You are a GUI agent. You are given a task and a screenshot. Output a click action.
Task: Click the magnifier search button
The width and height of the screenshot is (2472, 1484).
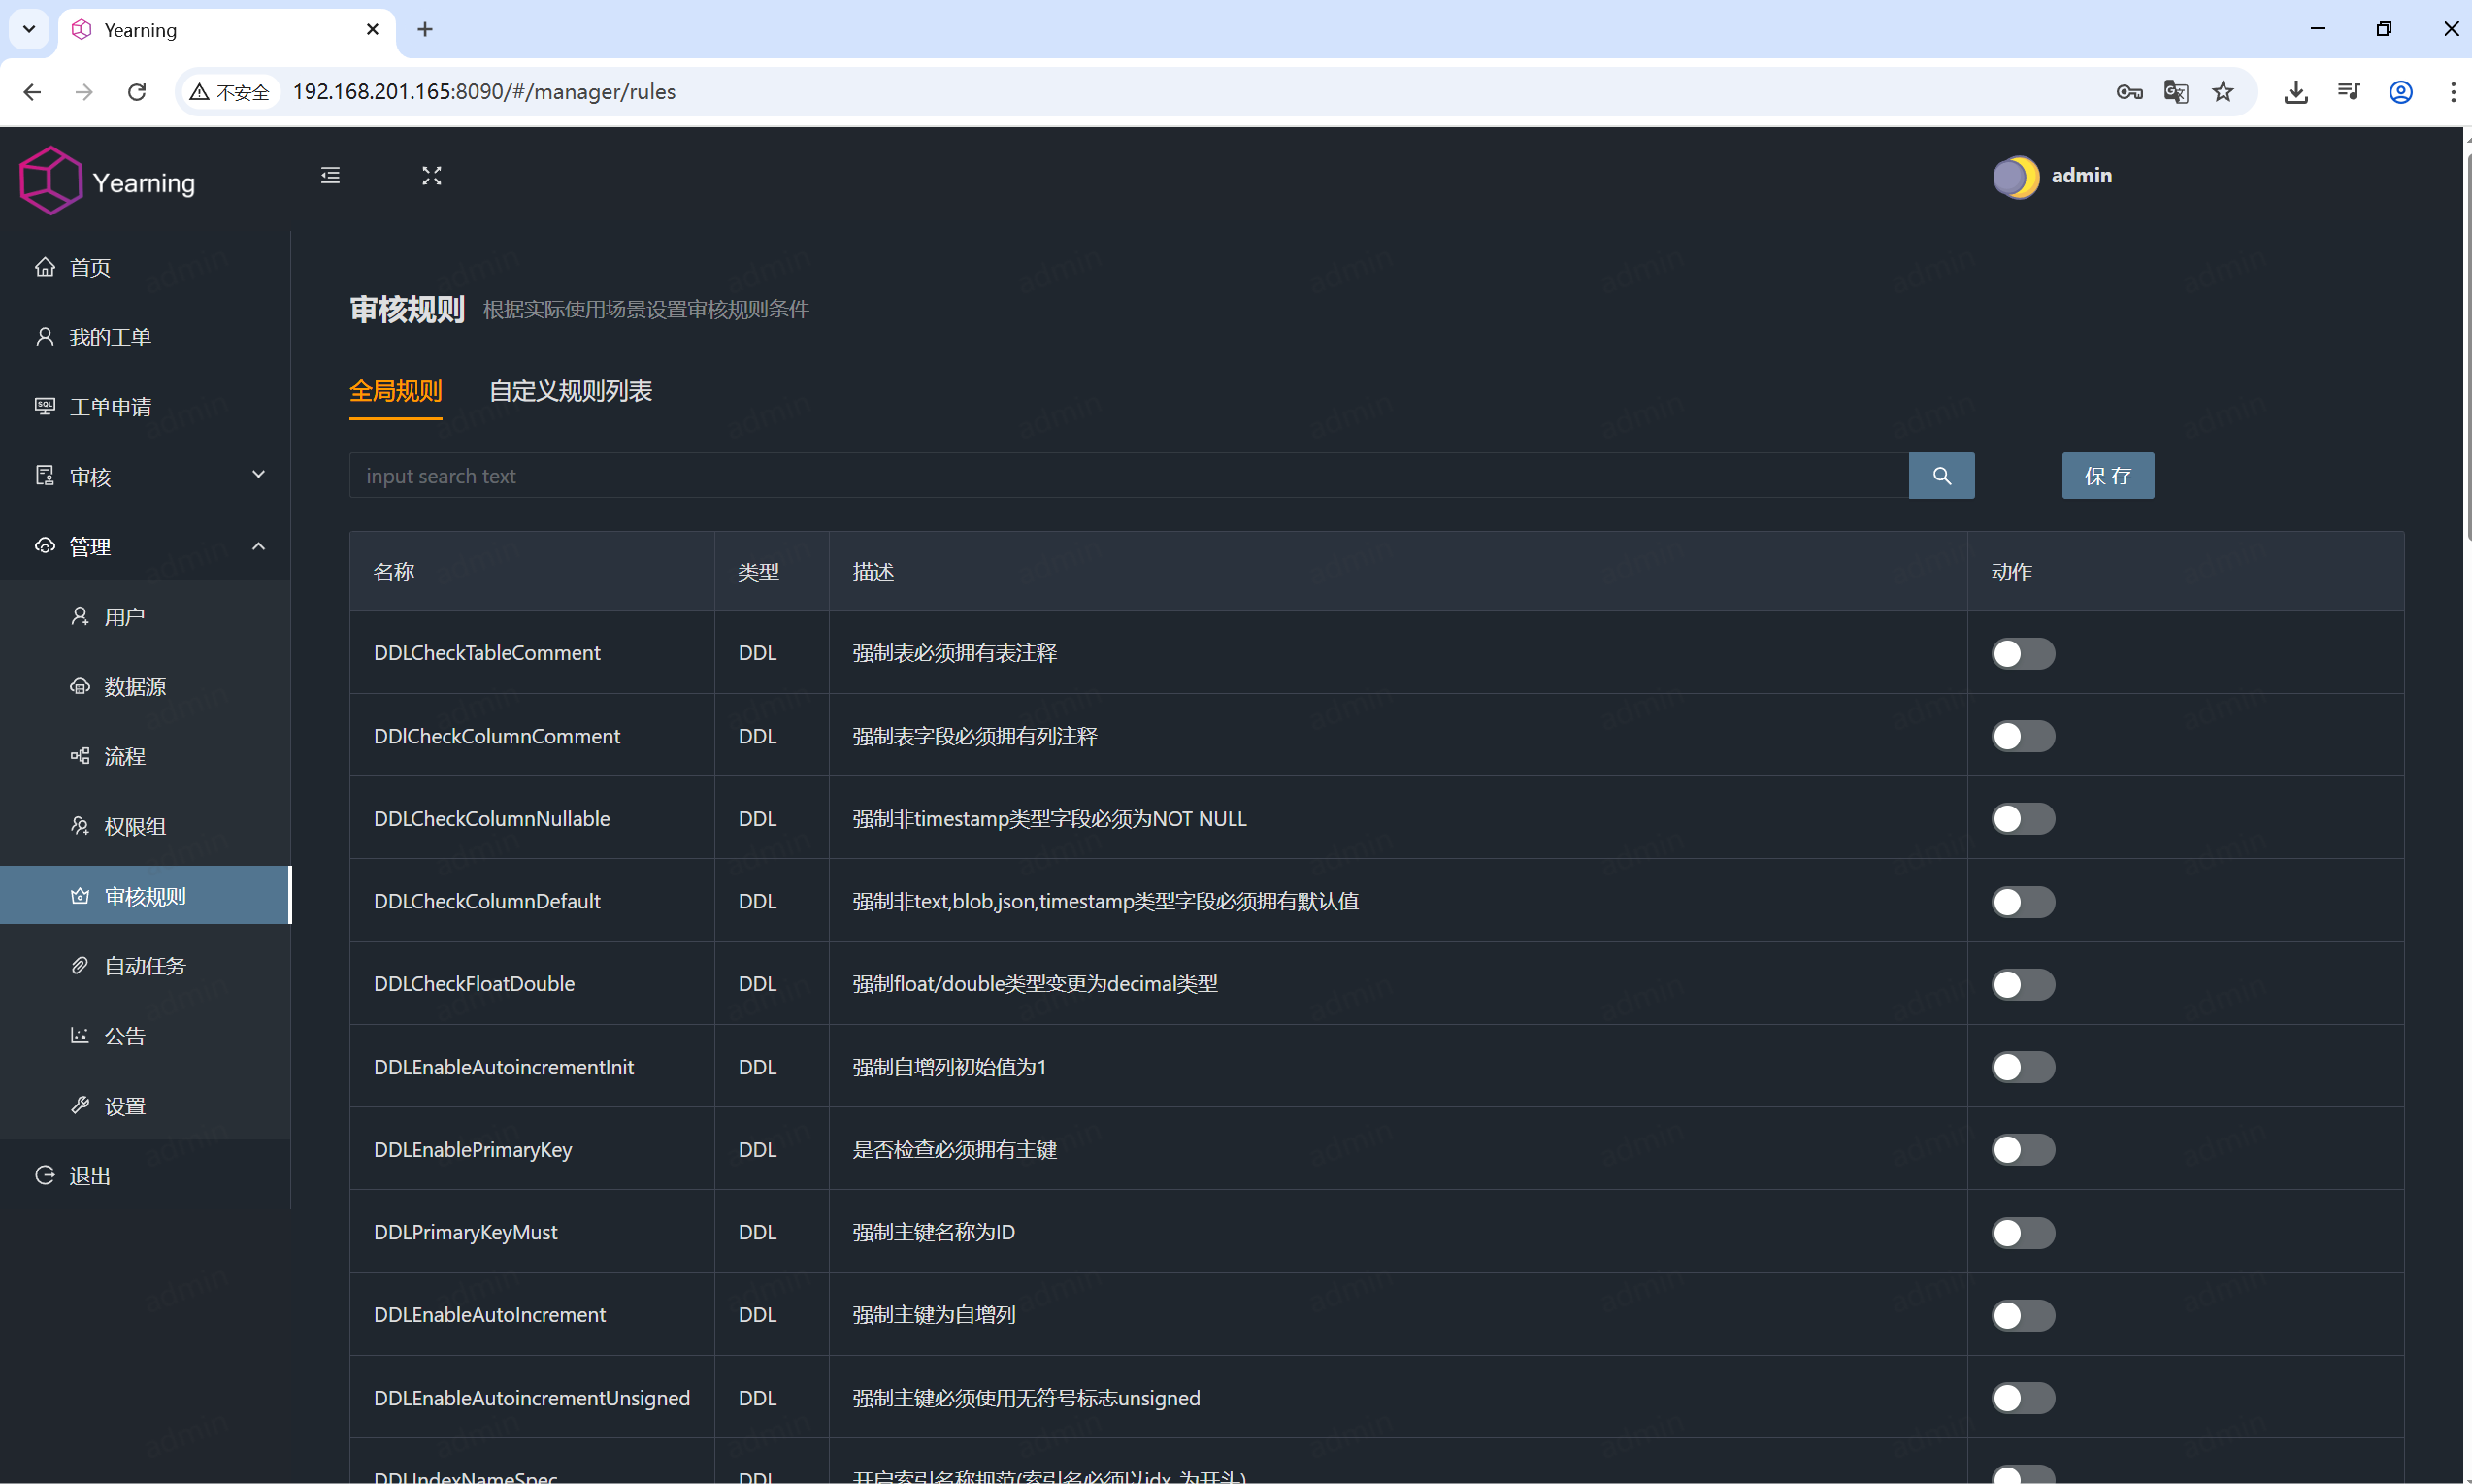[1941, 476]
